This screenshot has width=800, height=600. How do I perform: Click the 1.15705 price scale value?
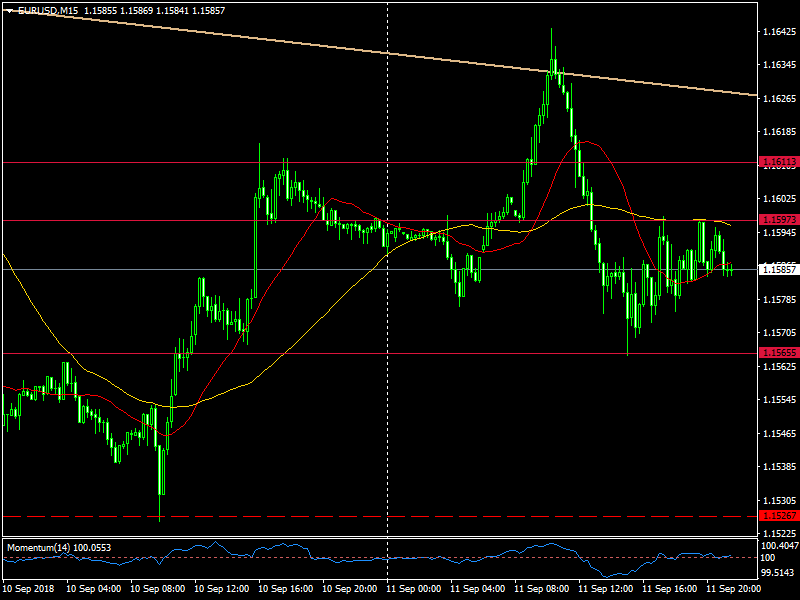pyautogui.click(x=778, y=333)
